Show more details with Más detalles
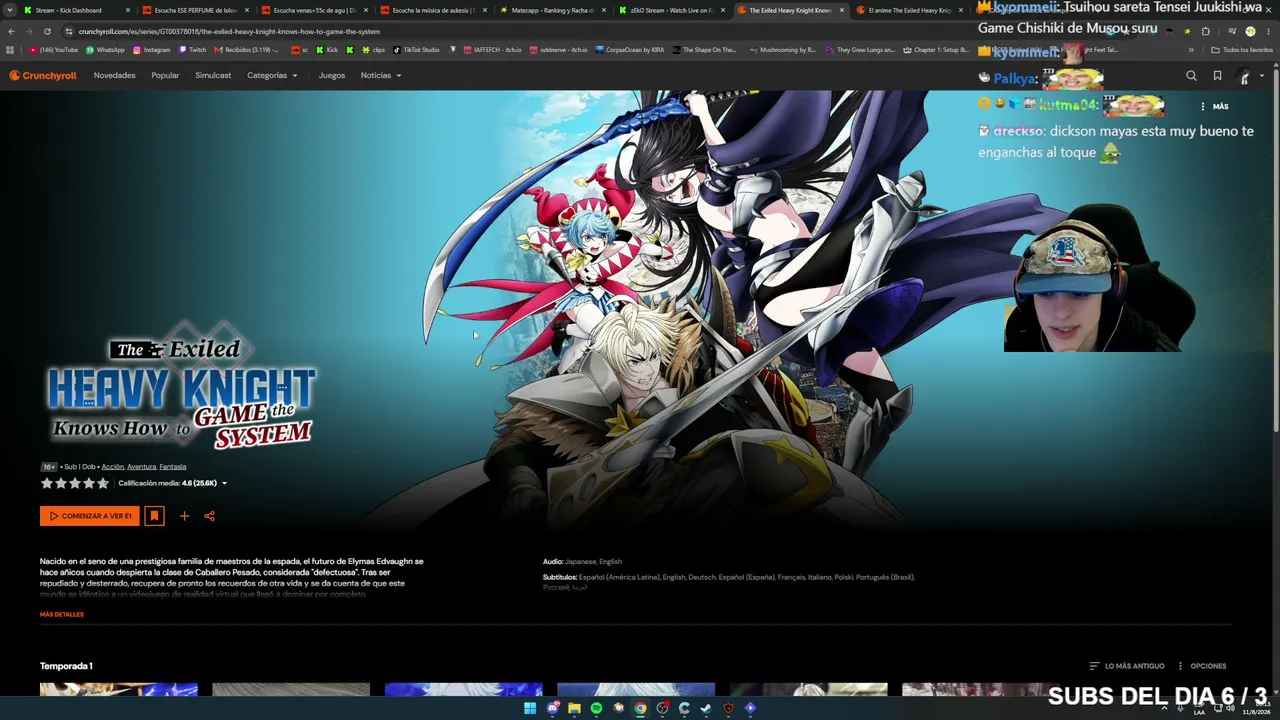Screen dimensions: 1280x720 pos(62,614)
